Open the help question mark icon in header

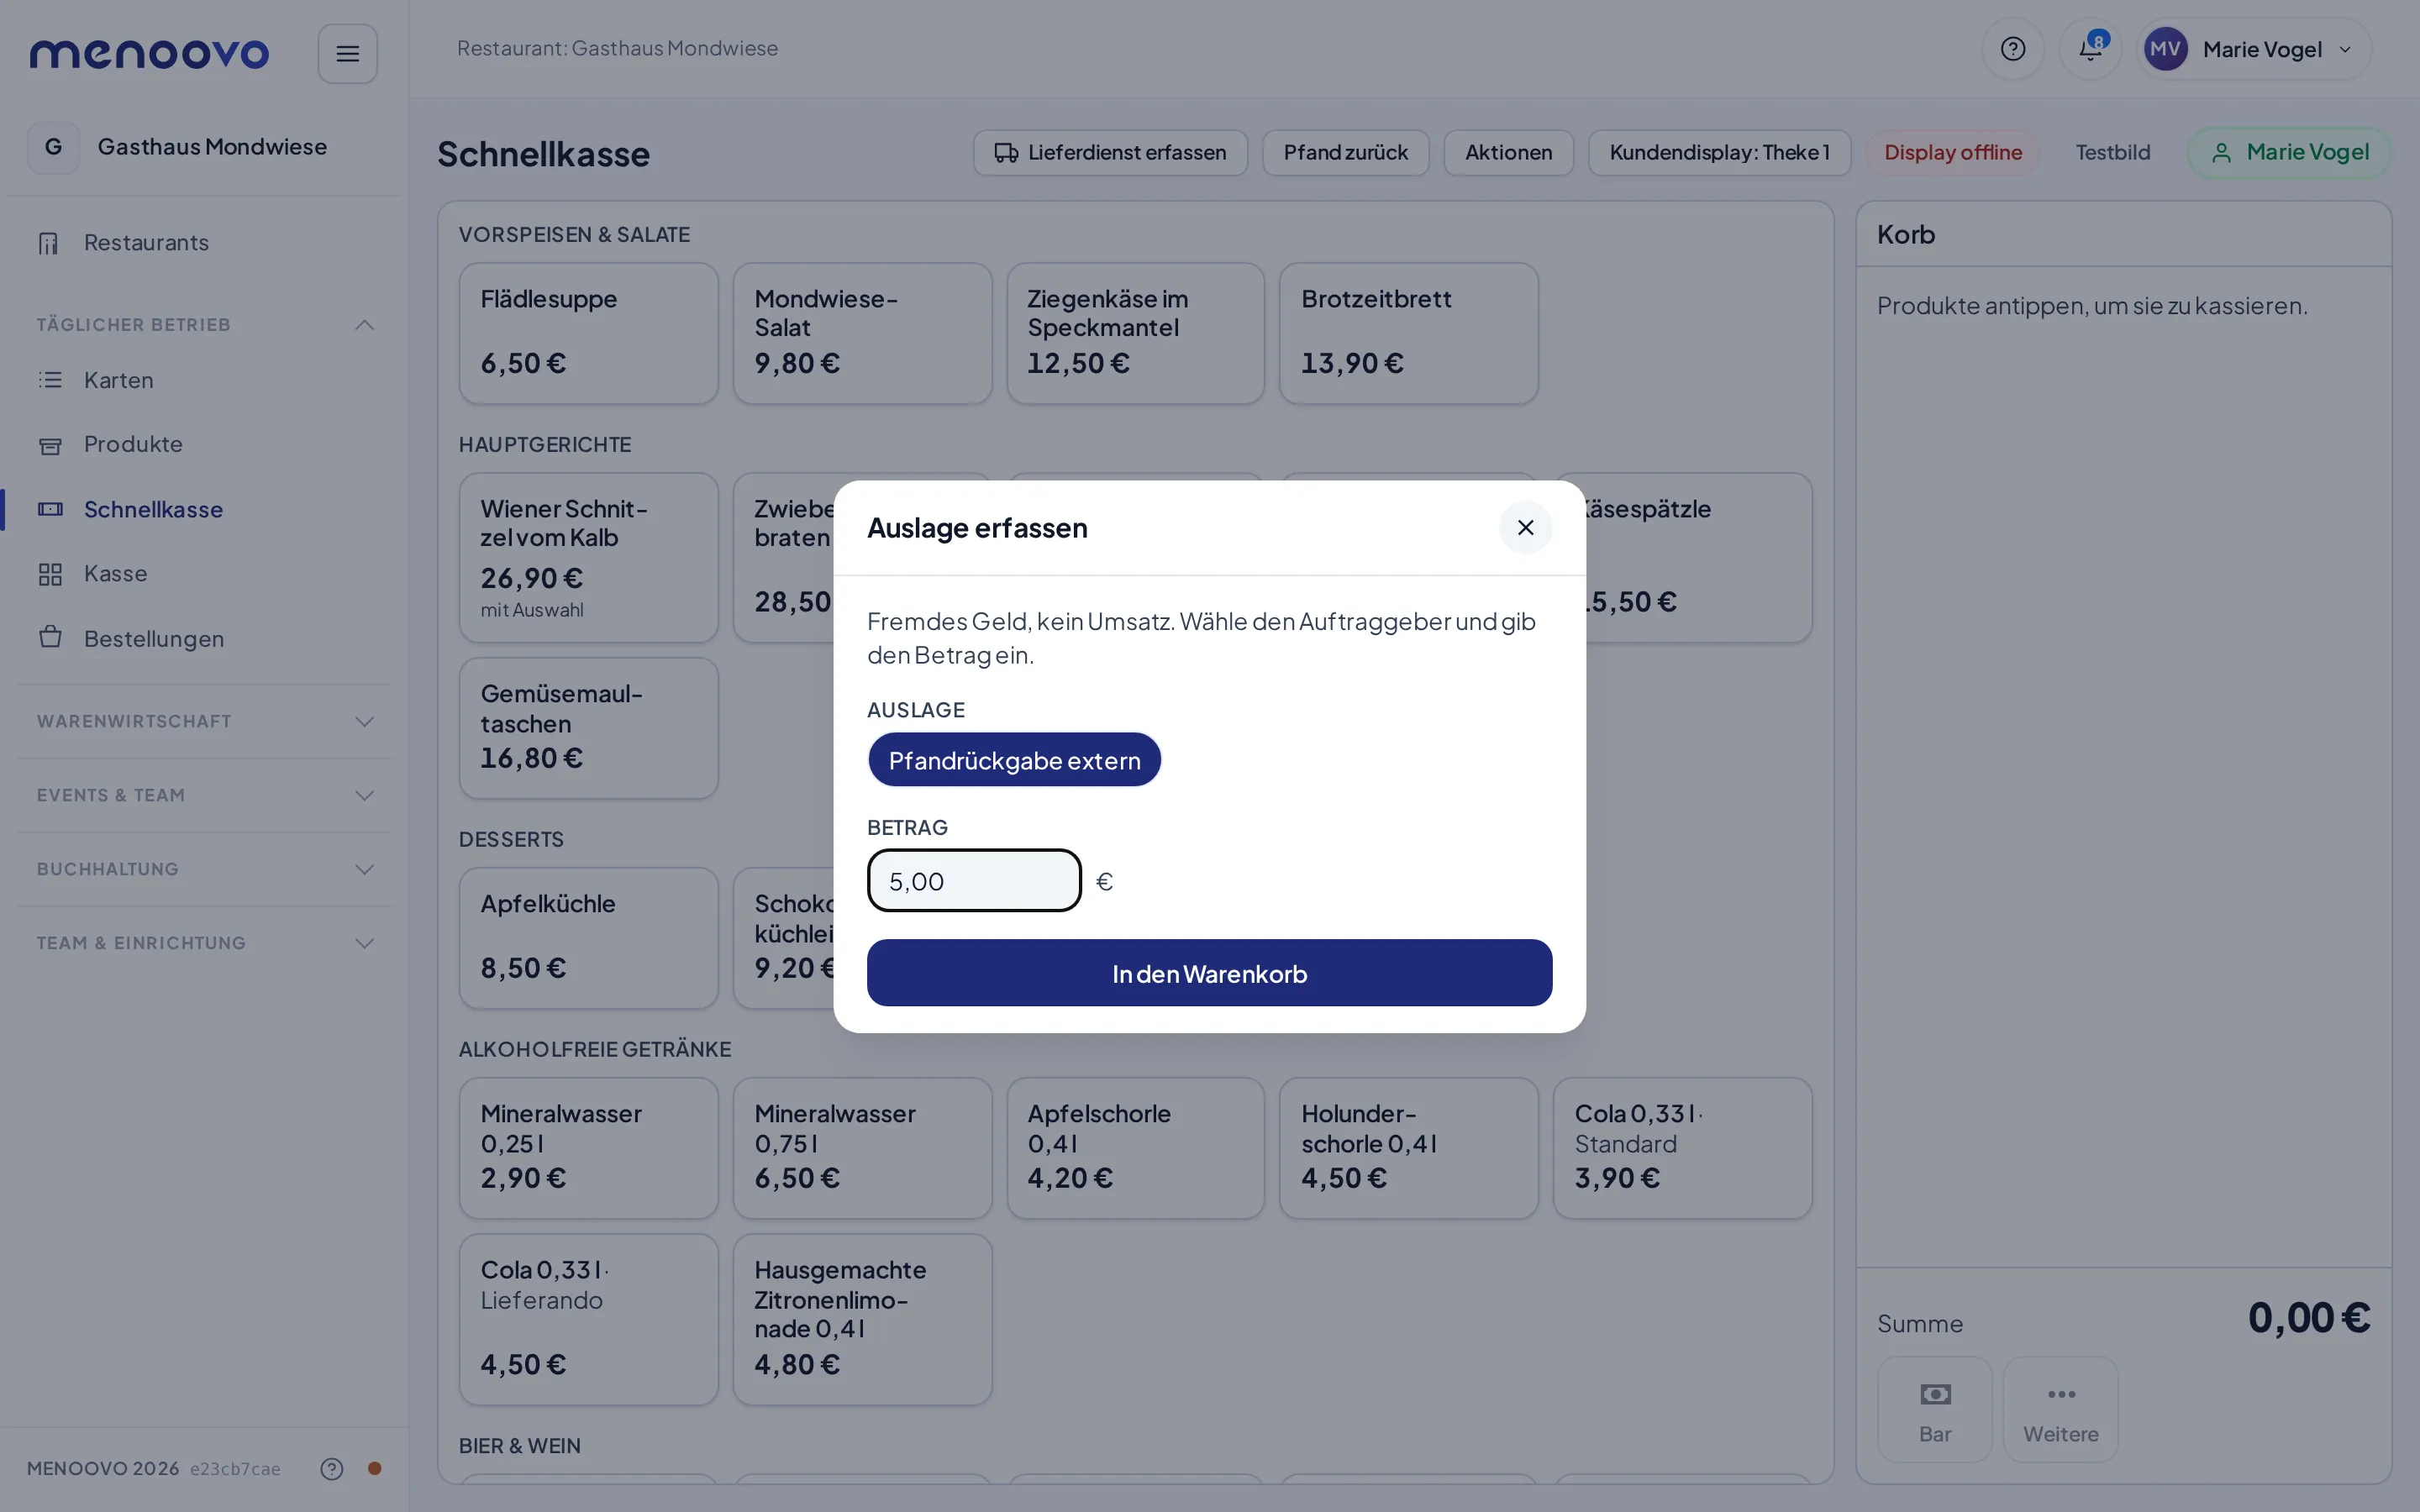2012,49
